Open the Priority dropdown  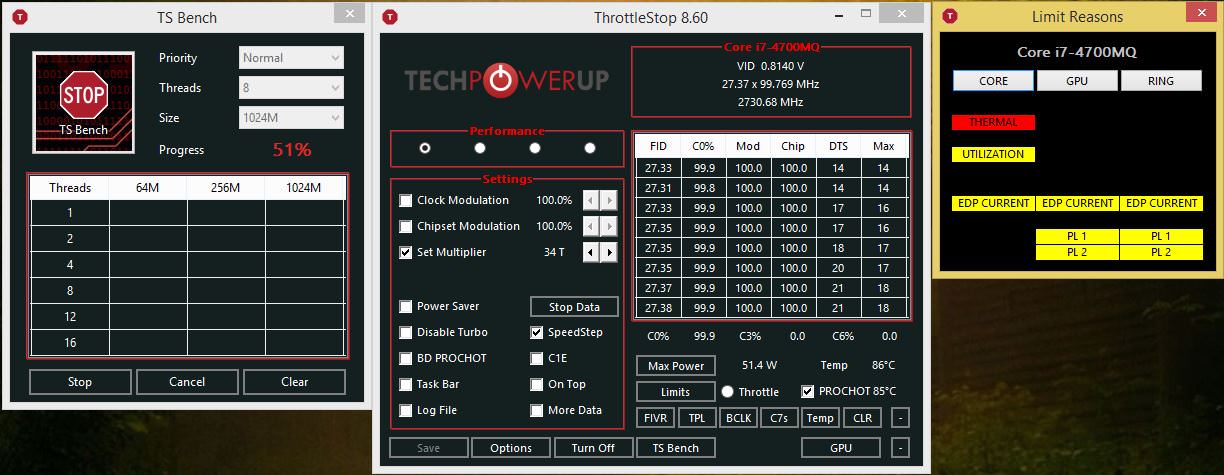pos(291,58)
